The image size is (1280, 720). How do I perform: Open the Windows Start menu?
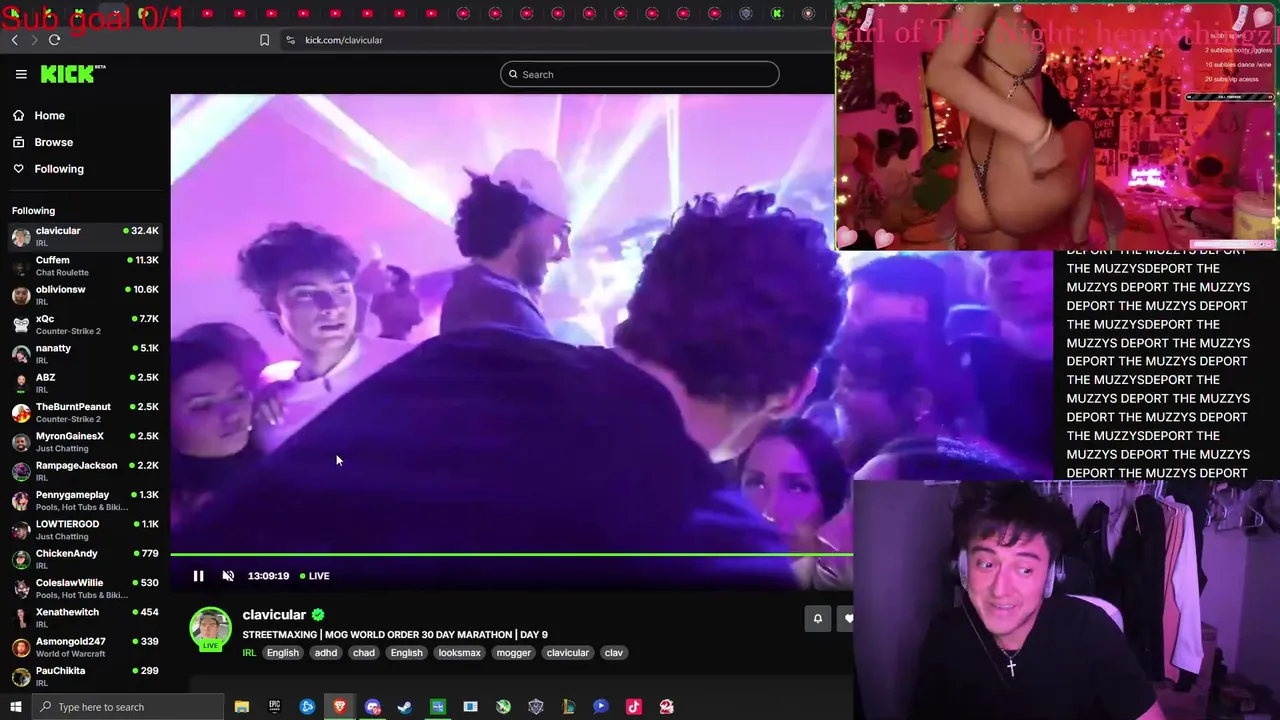click(x=14, y=707)
